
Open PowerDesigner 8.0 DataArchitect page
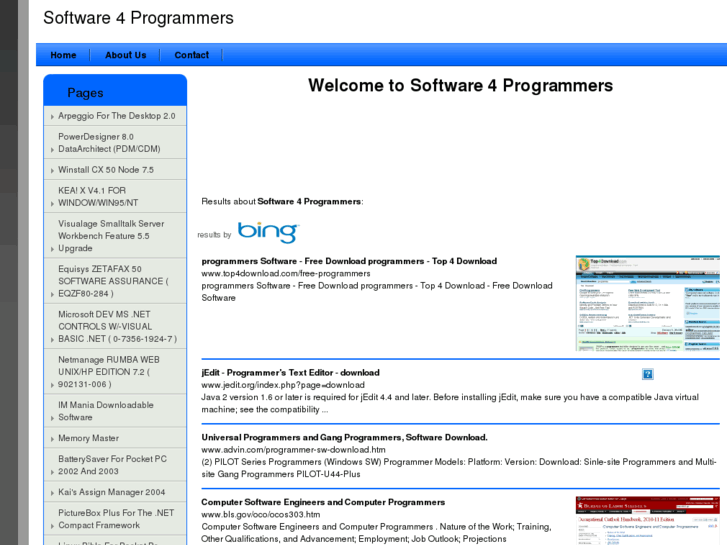[109, 143]
